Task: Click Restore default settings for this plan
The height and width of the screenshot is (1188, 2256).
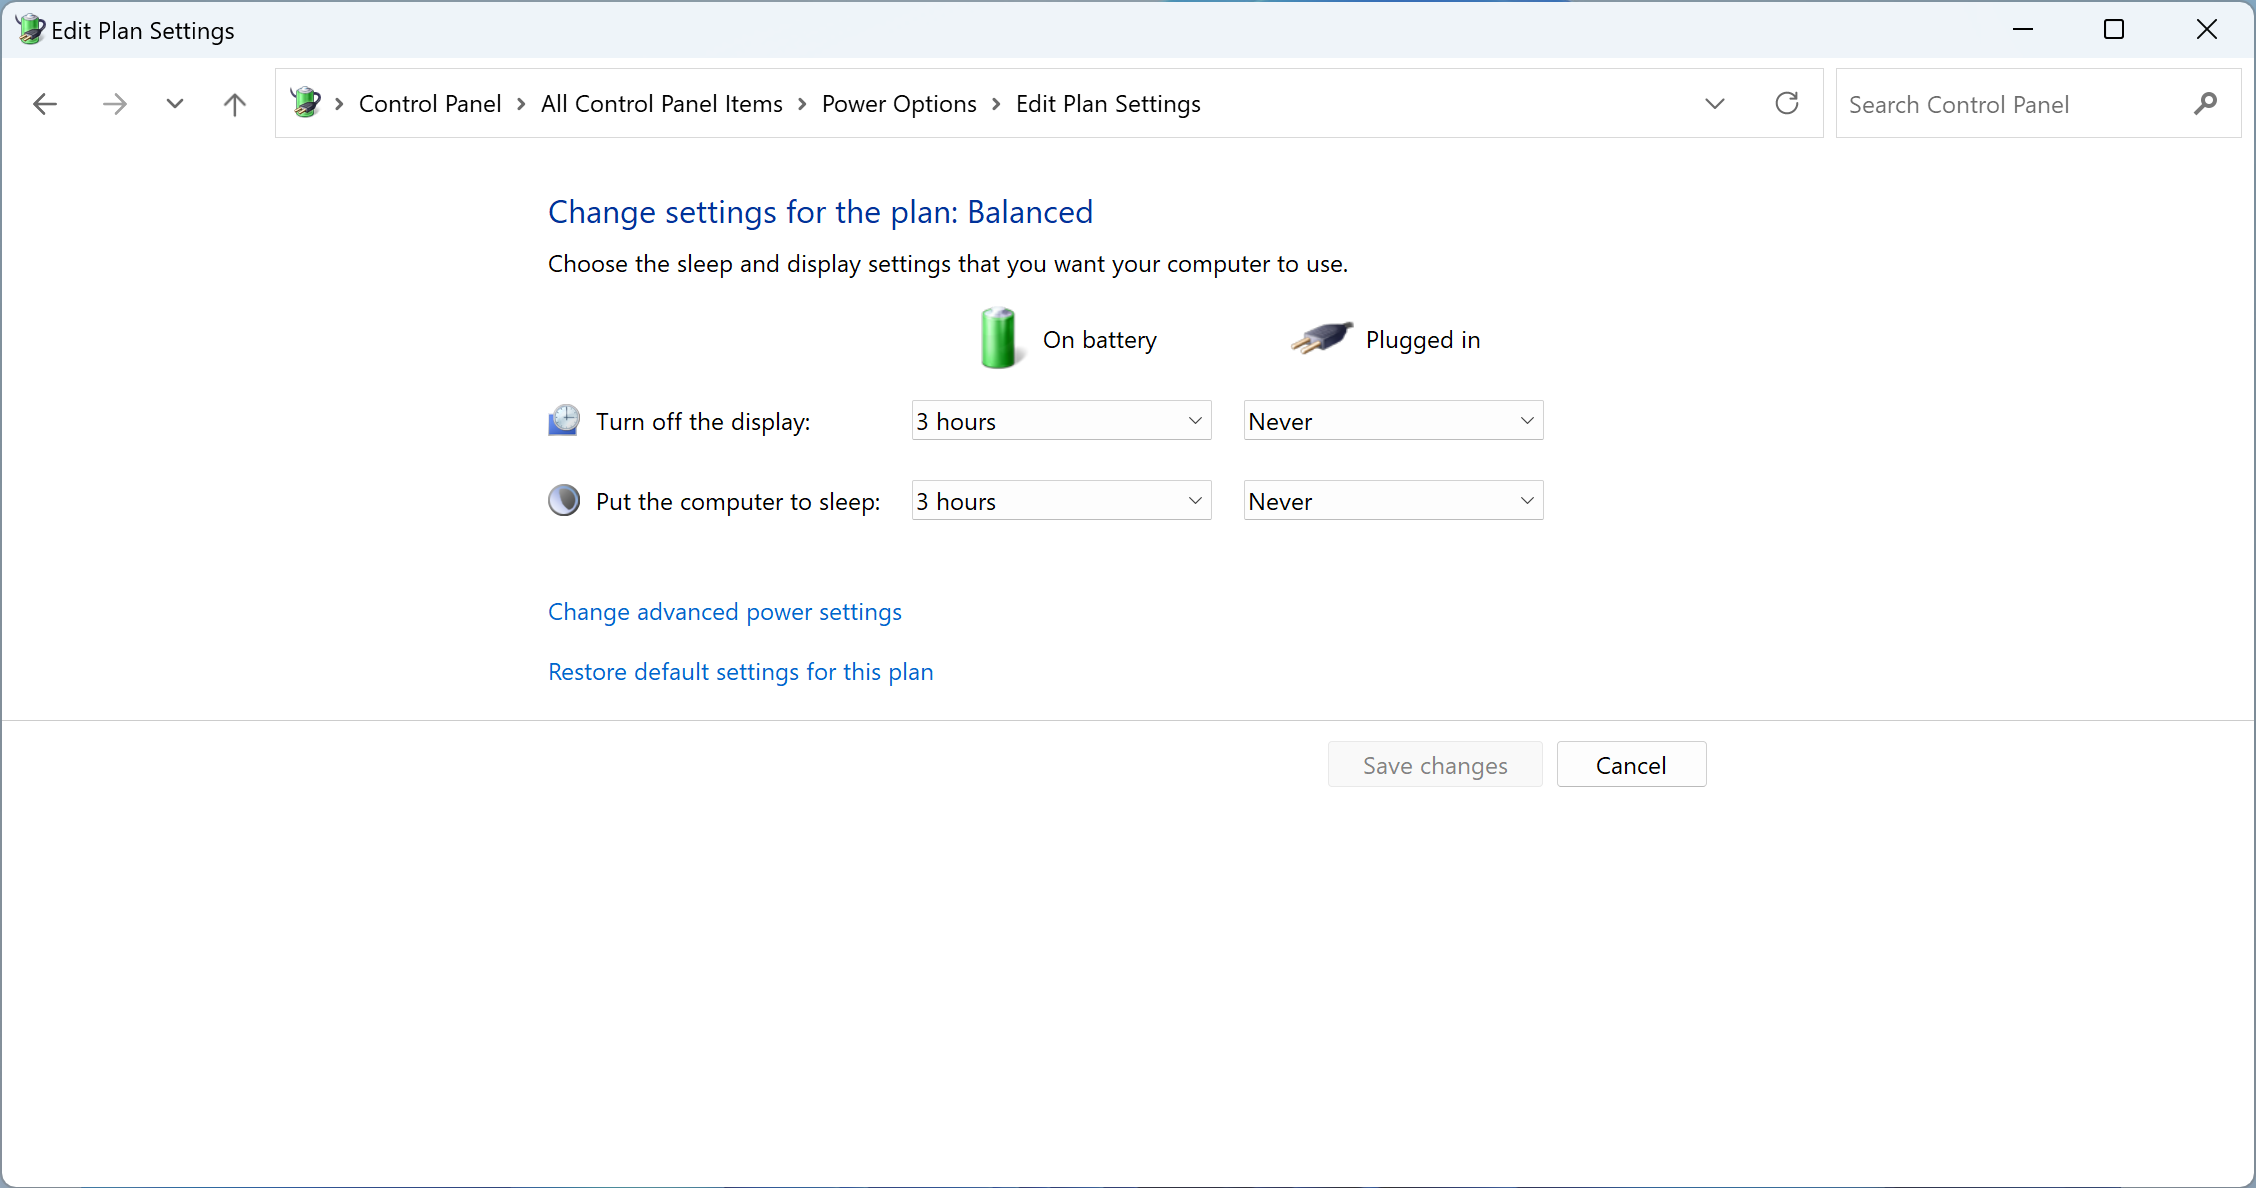Action: click(740, 672)
